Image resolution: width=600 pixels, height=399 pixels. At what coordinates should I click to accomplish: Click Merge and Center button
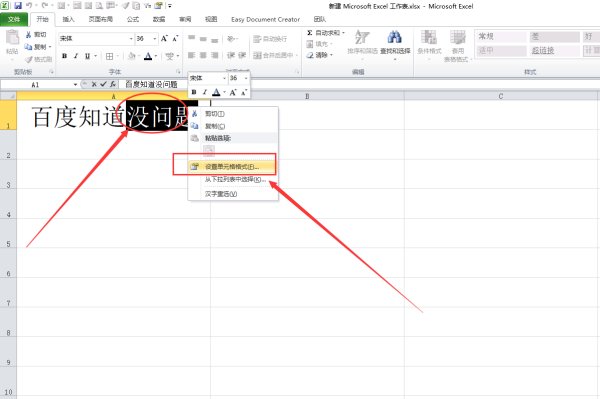coord(274,55)
